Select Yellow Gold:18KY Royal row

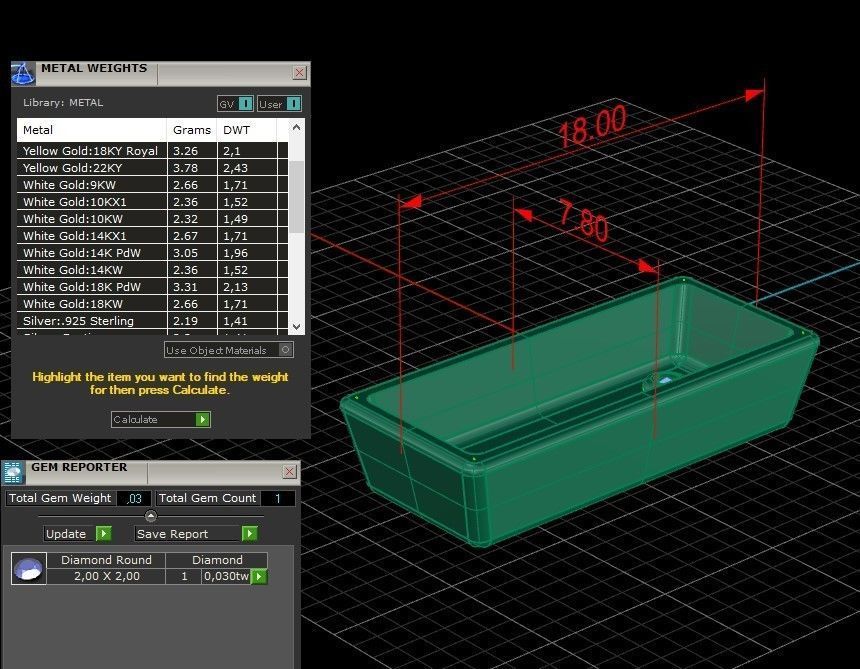[152, 151]
